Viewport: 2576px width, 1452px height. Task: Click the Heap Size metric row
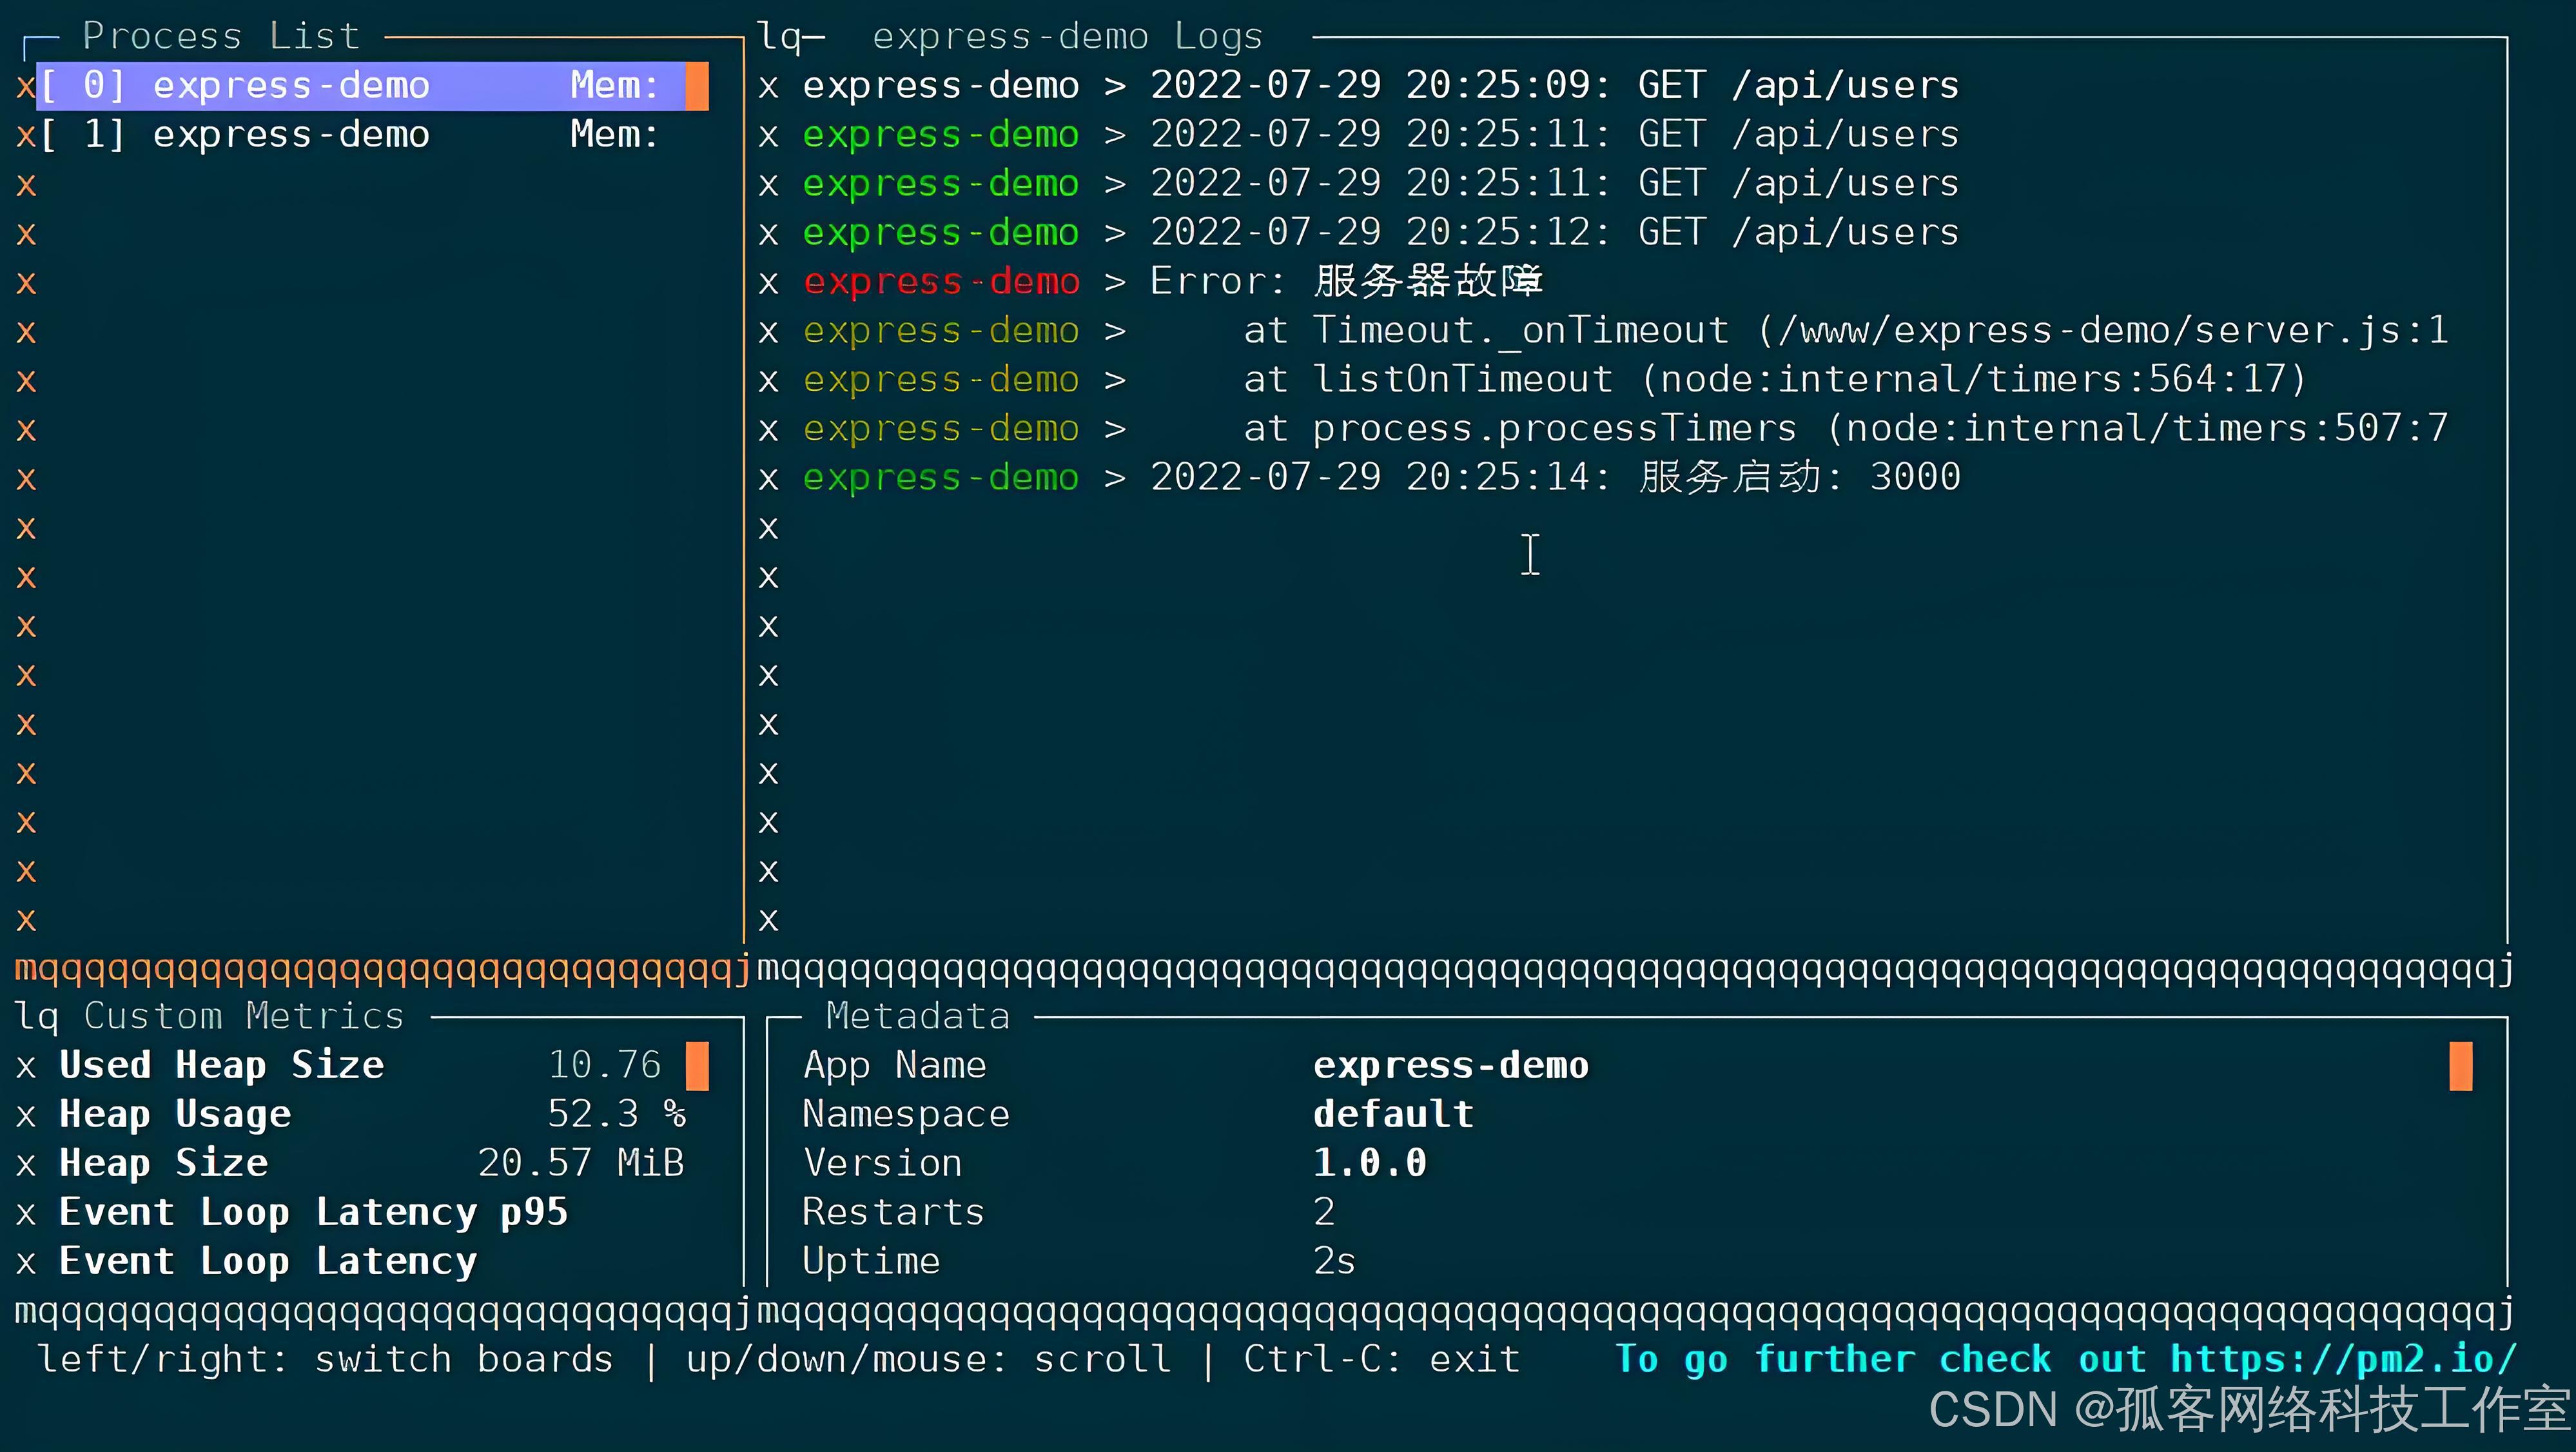354,1162
